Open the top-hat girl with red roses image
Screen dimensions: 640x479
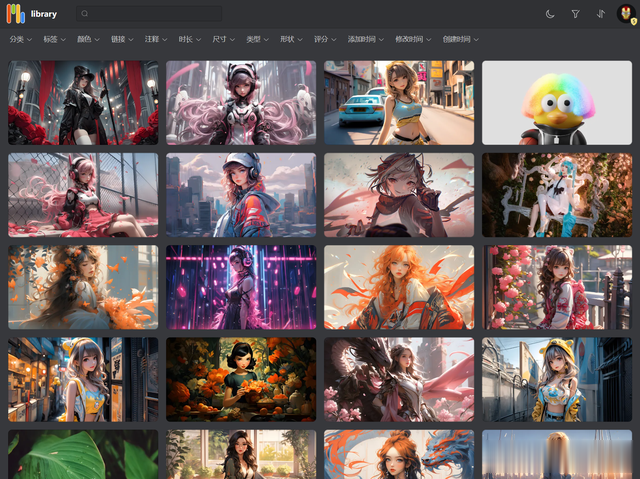click(x=83, y=103)
